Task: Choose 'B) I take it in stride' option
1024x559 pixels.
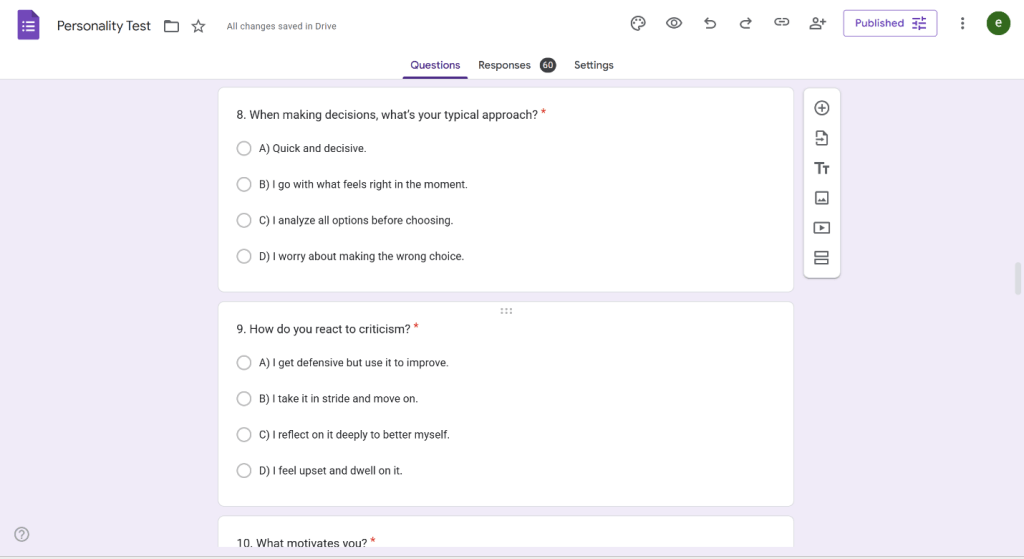Action: tap(244, 398)
